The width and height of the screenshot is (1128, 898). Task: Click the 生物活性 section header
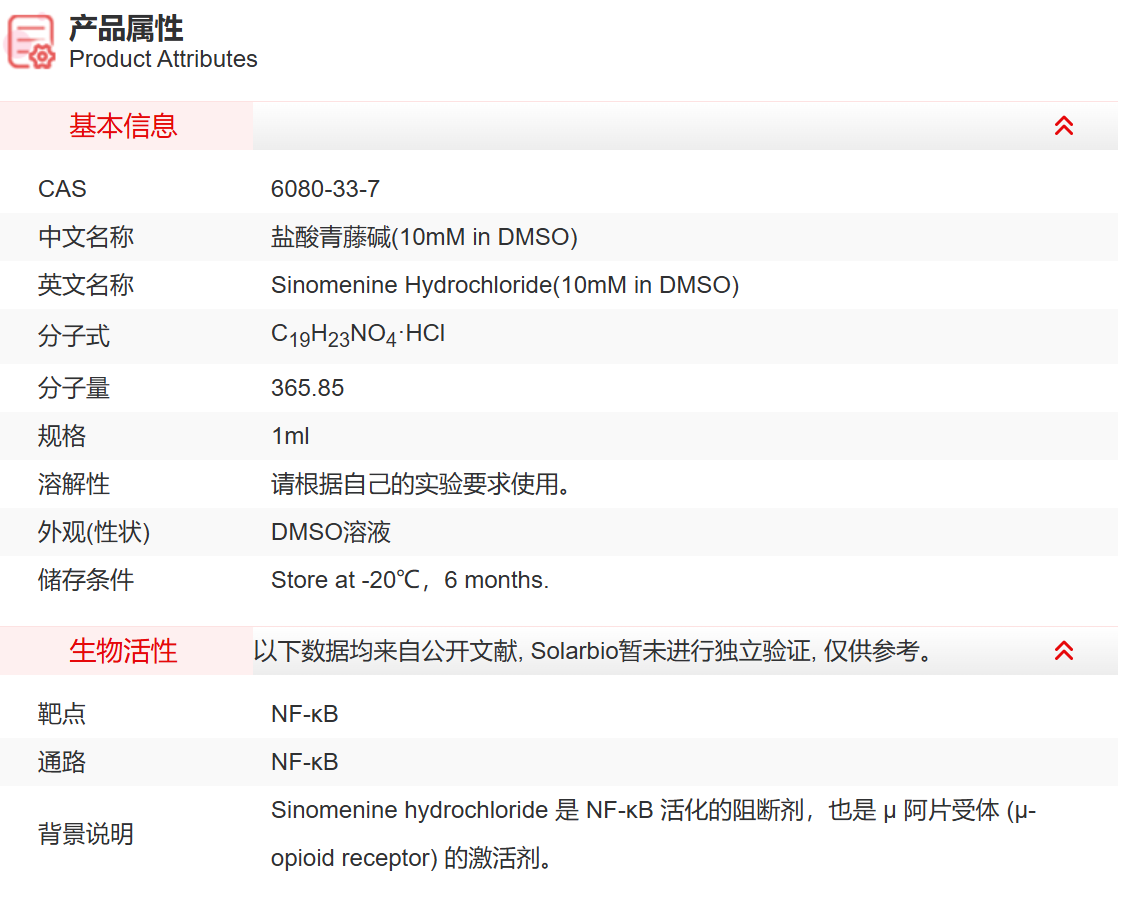(122, 650)
